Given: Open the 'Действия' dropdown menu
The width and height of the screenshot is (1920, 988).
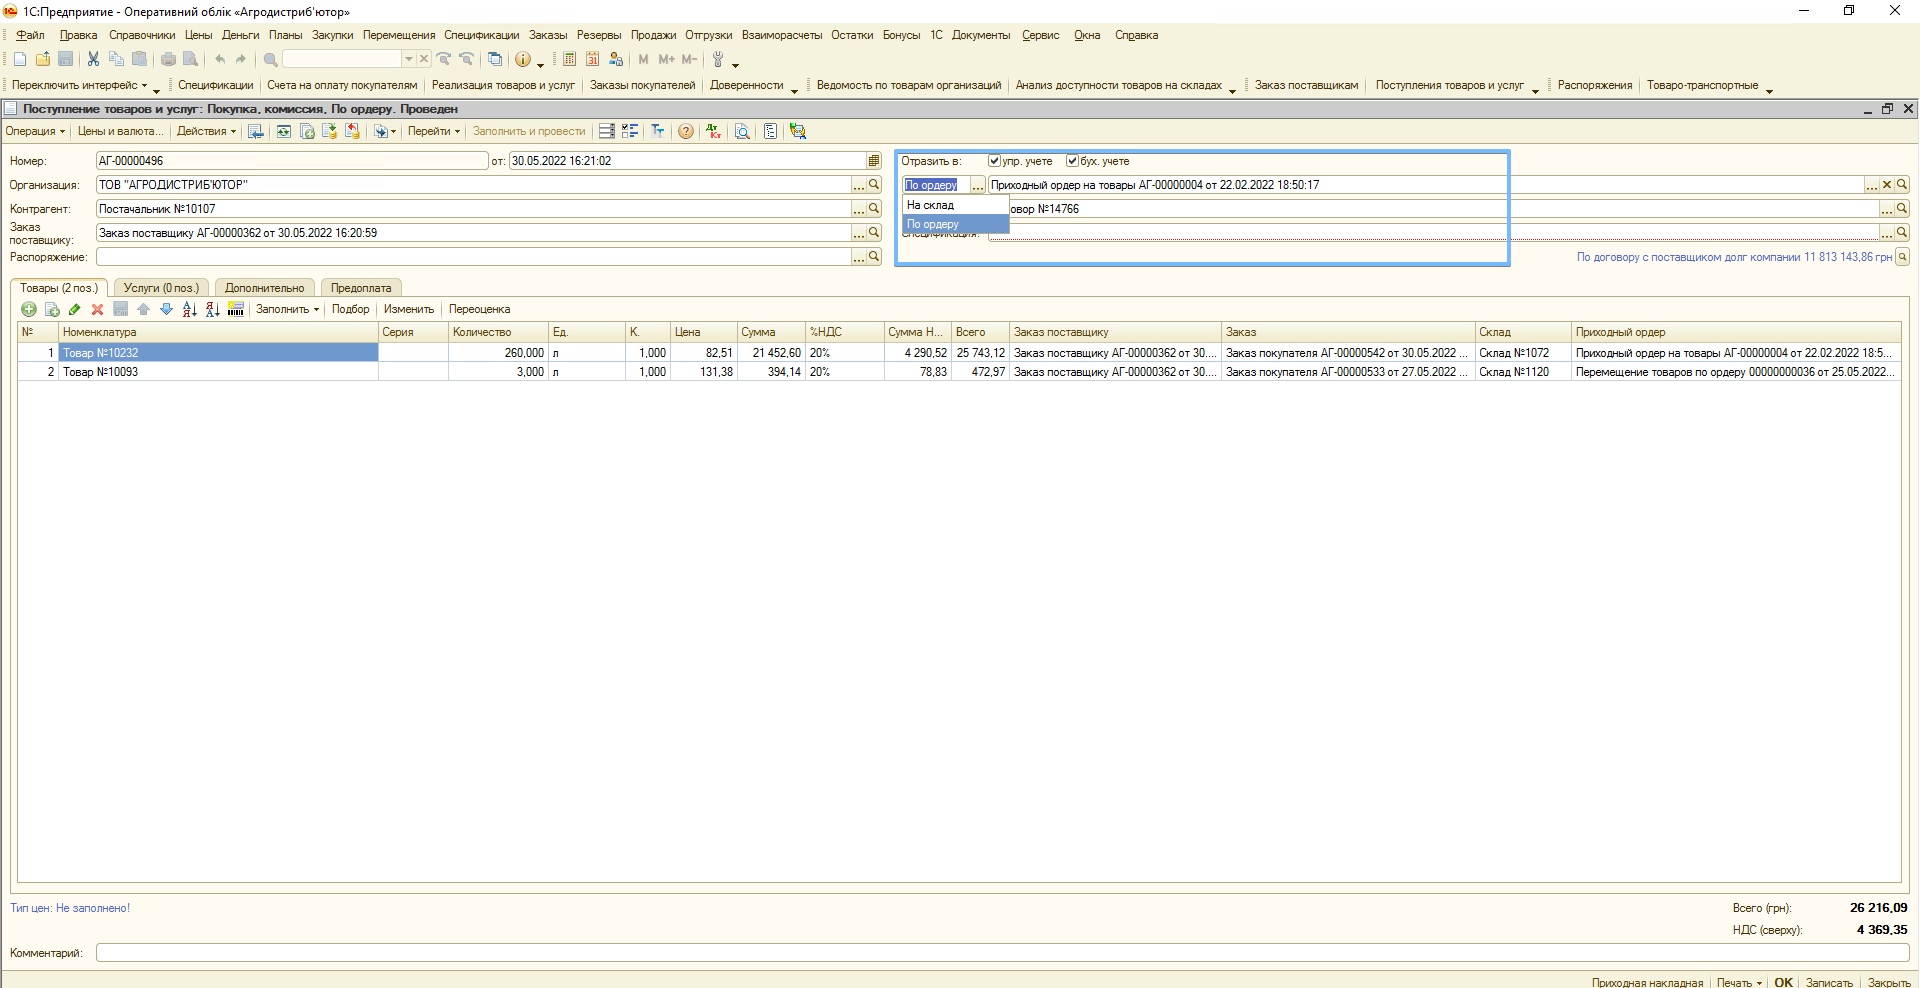Looking at the screenshot, I should click(206, 132).
